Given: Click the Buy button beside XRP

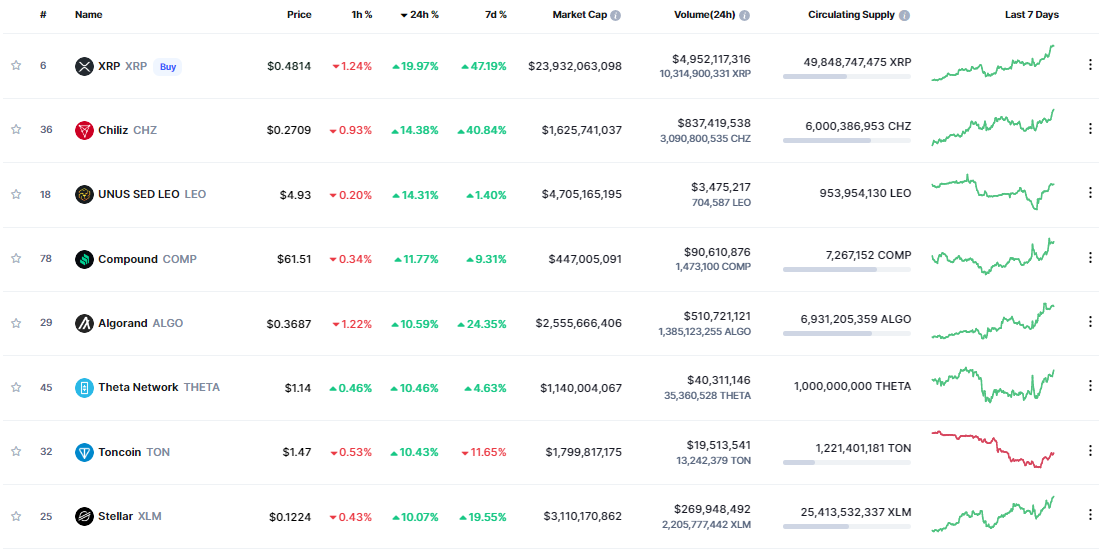Looking at the screenshot, I should tap(167, 67).
